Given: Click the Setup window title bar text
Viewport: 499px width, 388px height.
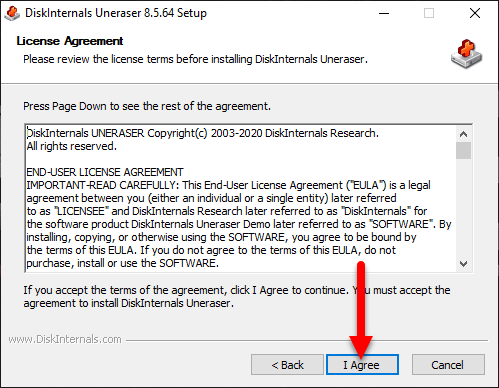Looking at the screenshot, I should [116, 13].
